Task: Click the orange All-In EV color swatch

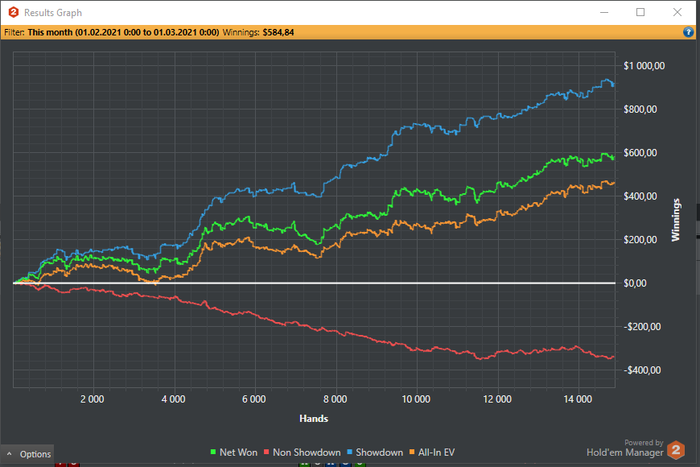Action: (x=412, y=452)
